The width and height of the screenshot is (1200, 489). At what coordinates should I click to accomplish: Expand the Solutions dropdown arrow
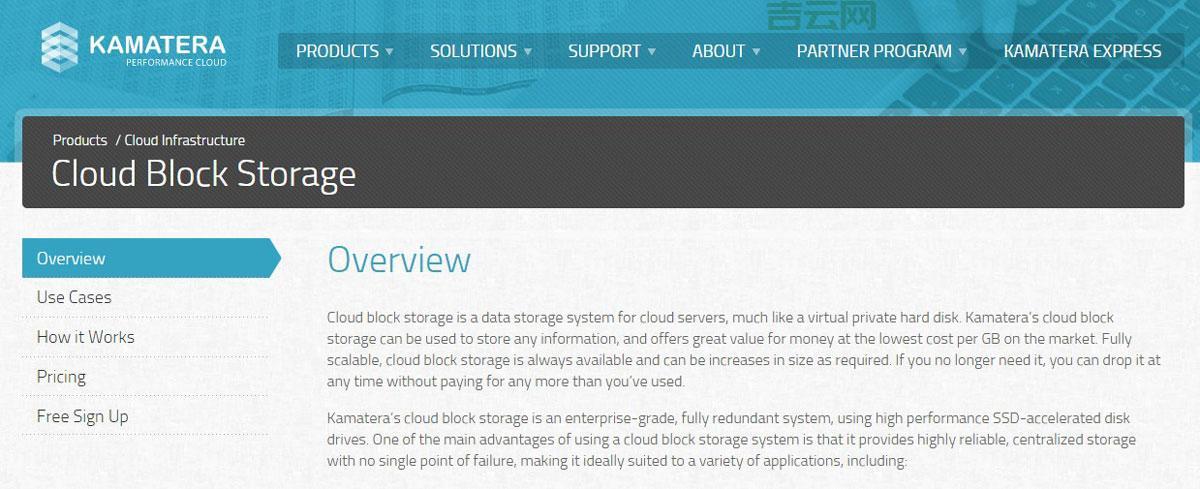tap(527, 51)
